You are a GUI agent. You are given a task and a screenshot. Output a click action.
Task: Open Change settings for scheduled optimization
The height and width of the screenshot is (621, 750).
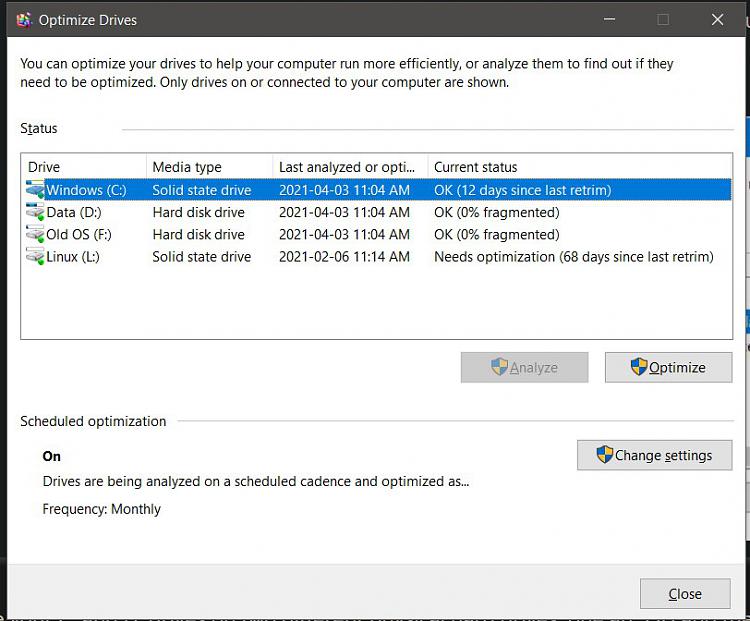[x=654, y=455]
